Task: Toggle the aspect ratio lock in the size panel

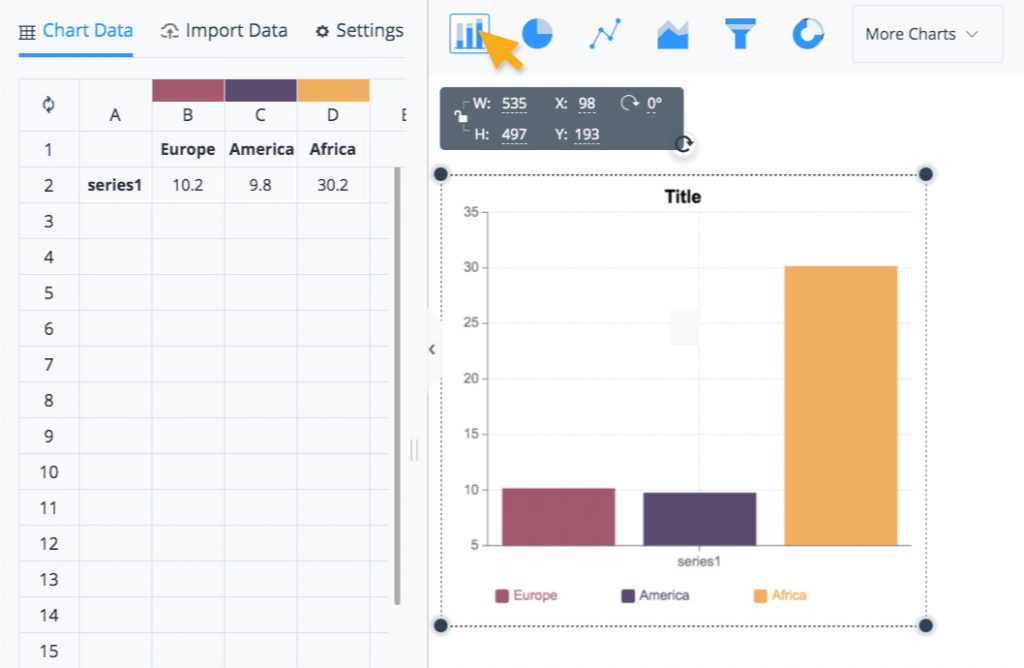Action: (460, 119)
